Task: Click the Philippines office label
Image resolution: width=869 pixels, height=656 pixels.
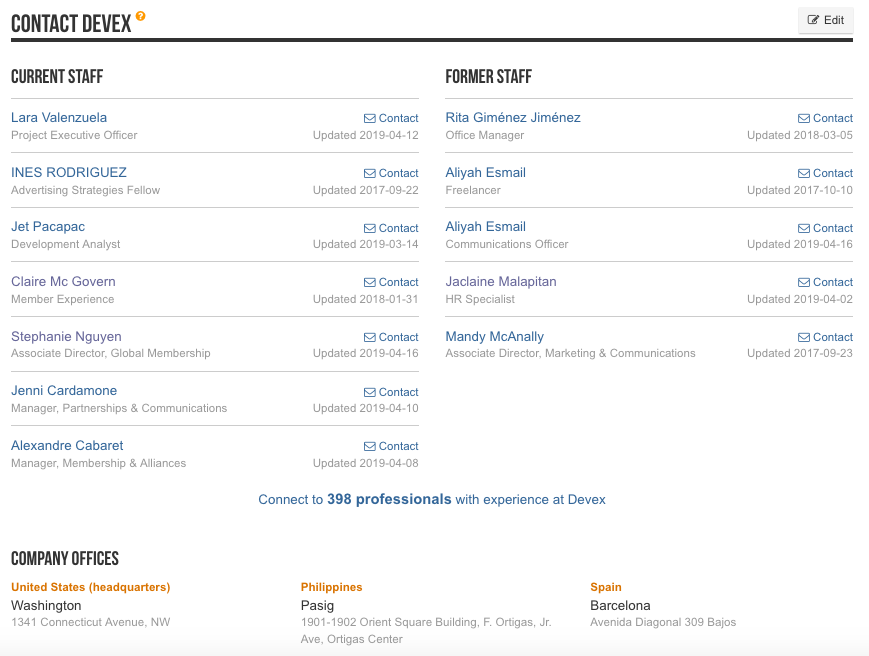Action: click(x=331, y=587)
